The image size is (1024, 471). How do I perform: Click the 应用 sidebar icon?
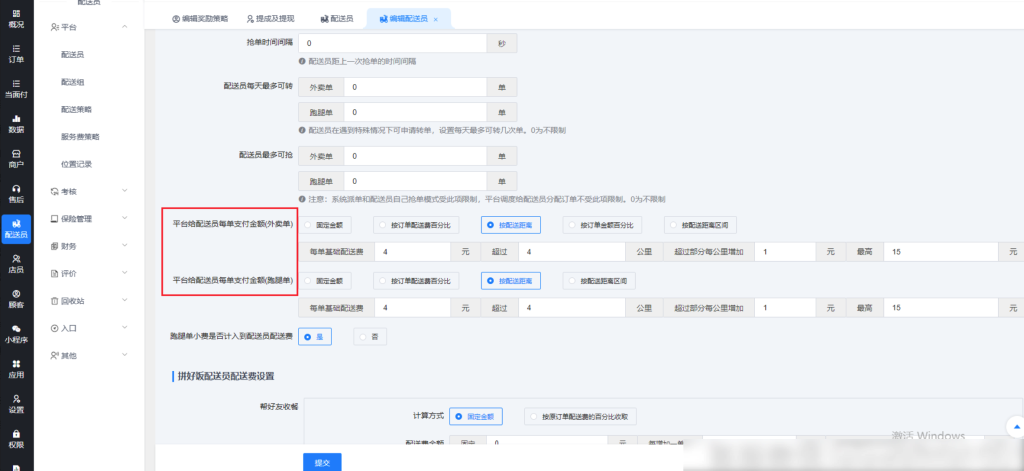[x=16, y=369]
